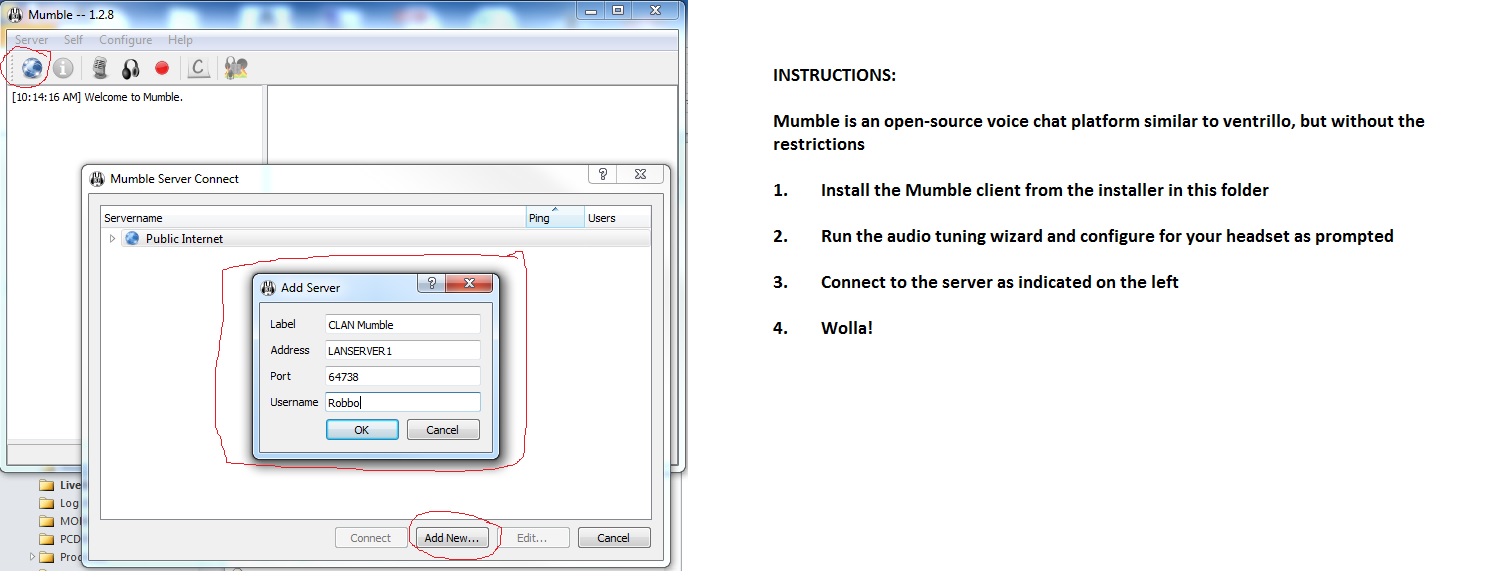This screenshot has width=1488, height=581.
Task: Select the Public Internet tree row
Action: 376,239
